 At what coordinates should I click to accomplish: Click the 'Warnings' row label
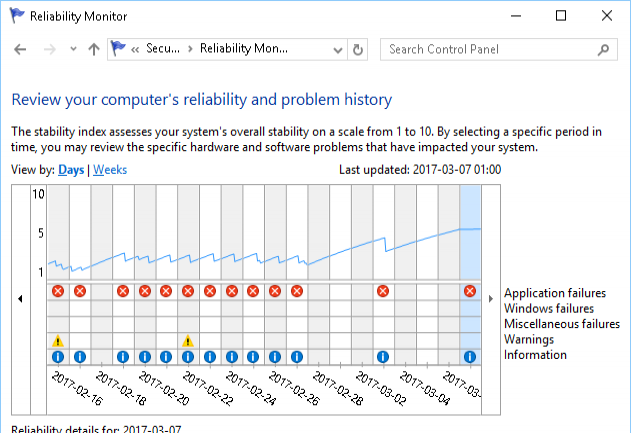click(x=529, y=340)
